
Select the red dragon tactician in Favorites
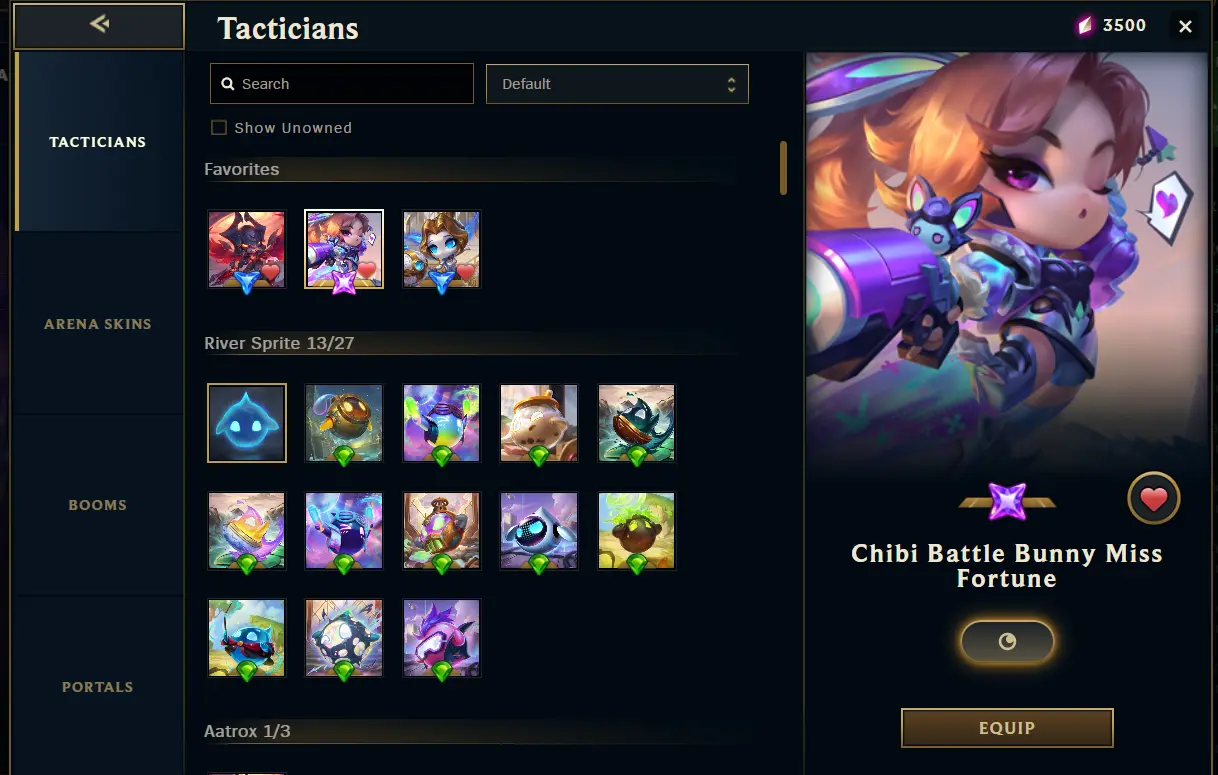point(247,249)
